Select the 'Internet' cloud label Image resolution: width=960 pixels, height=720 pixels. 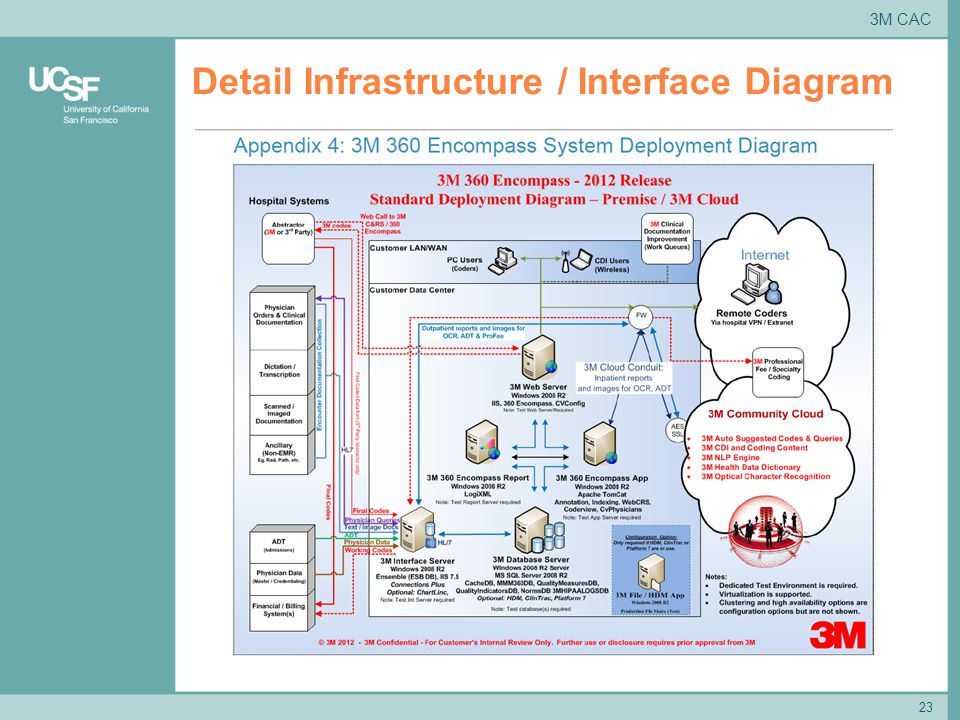[x=765, y=255]
